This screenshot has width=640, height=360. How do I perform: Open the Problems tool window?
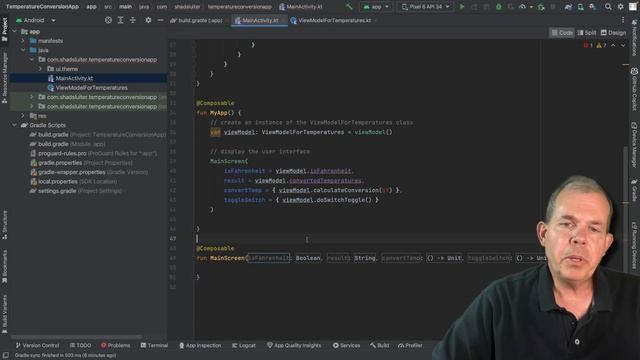[115, 345]
